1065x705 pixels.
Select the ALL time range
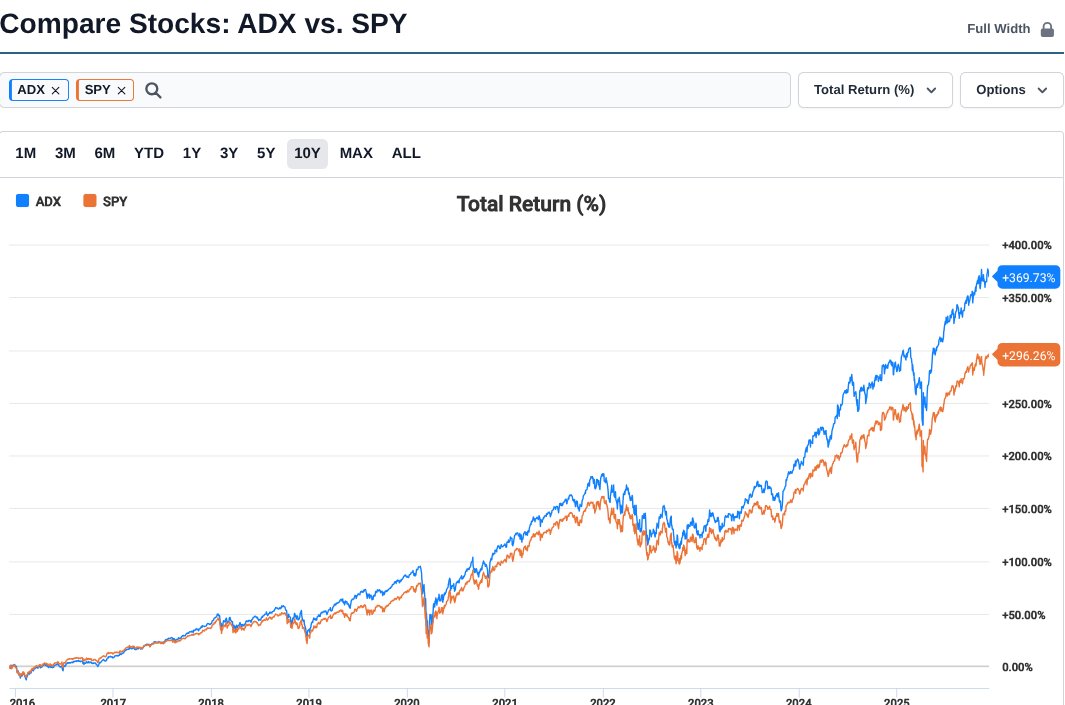406,153
